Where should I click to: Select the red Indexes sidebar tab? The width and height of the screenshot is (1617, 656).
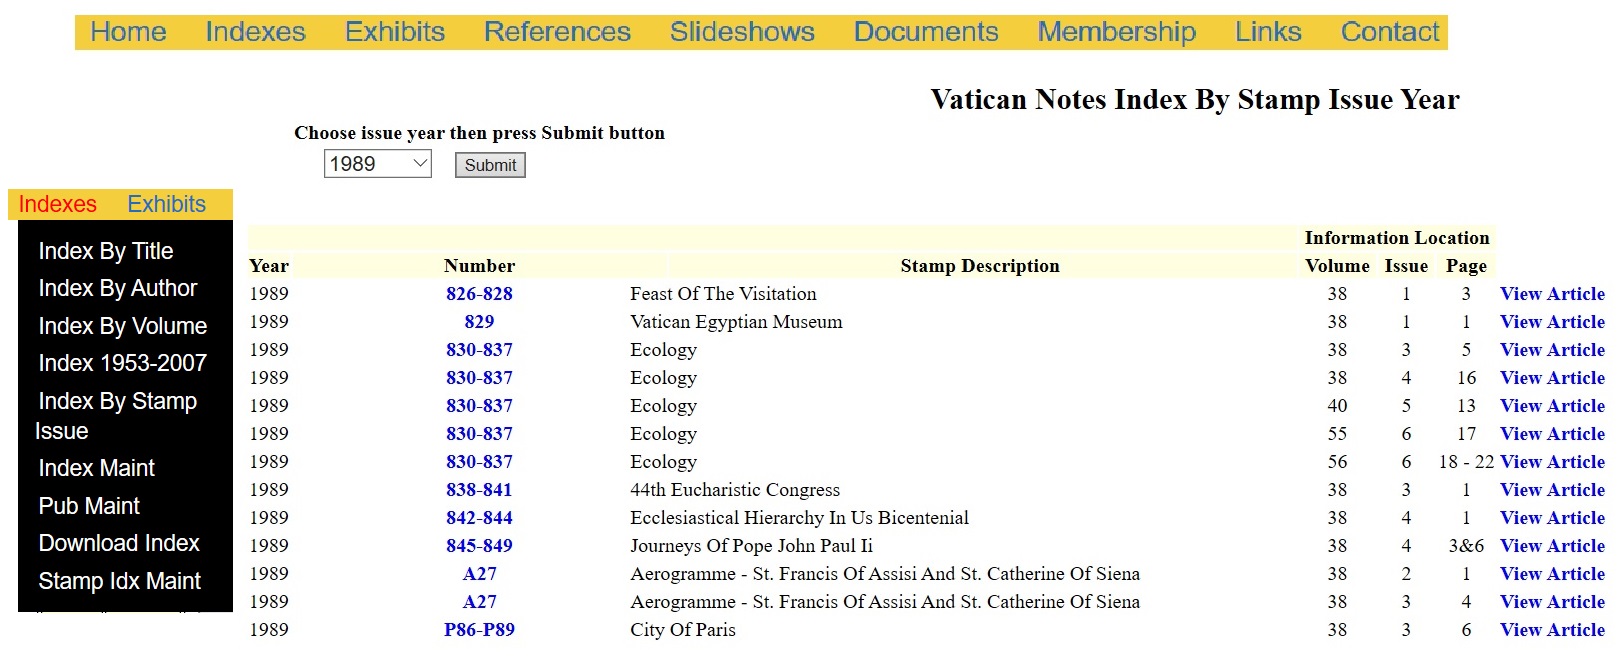click(x=58, y=204)
